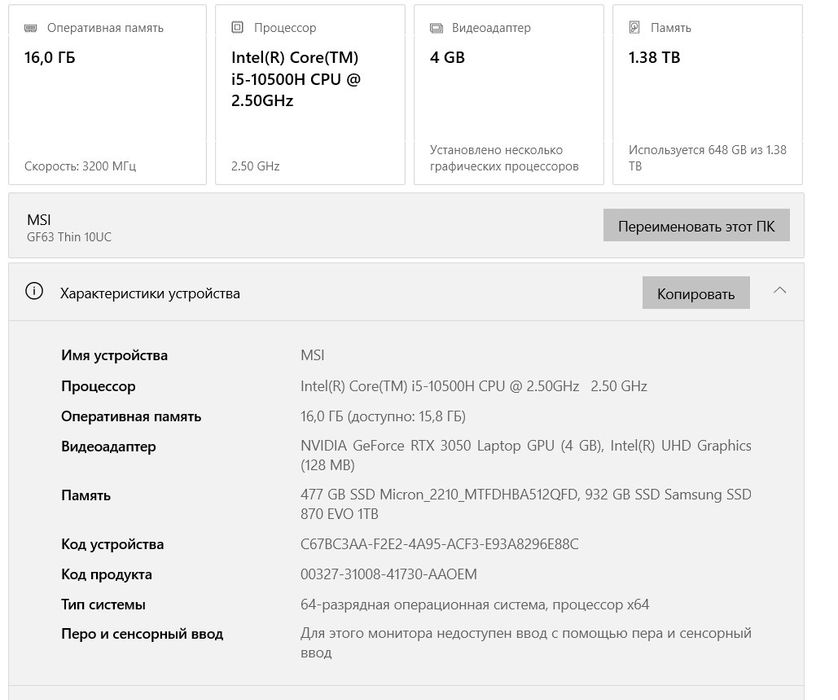Open the Видеоадаптер 4 GB card
838x700 pixels.
coord(509,95)
